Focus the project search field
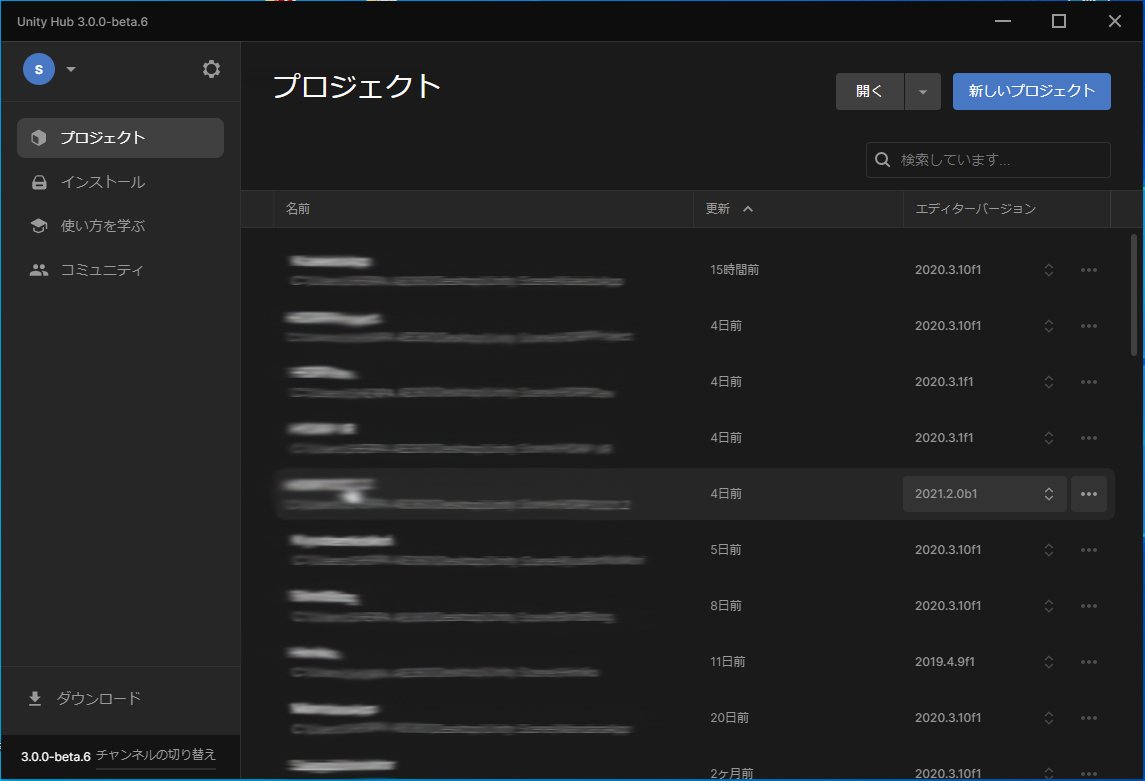This screenshot has height=781, width=1145. click(988, 160)
